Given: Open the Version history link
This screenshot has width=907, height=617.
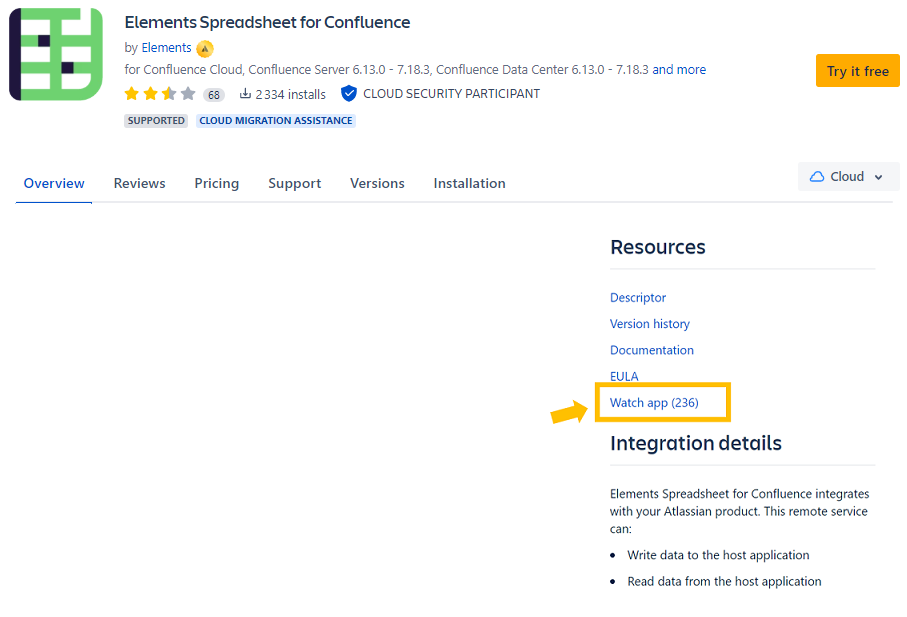Looking at the screenshot, I should pyautogui.click(x=650, y=324).
